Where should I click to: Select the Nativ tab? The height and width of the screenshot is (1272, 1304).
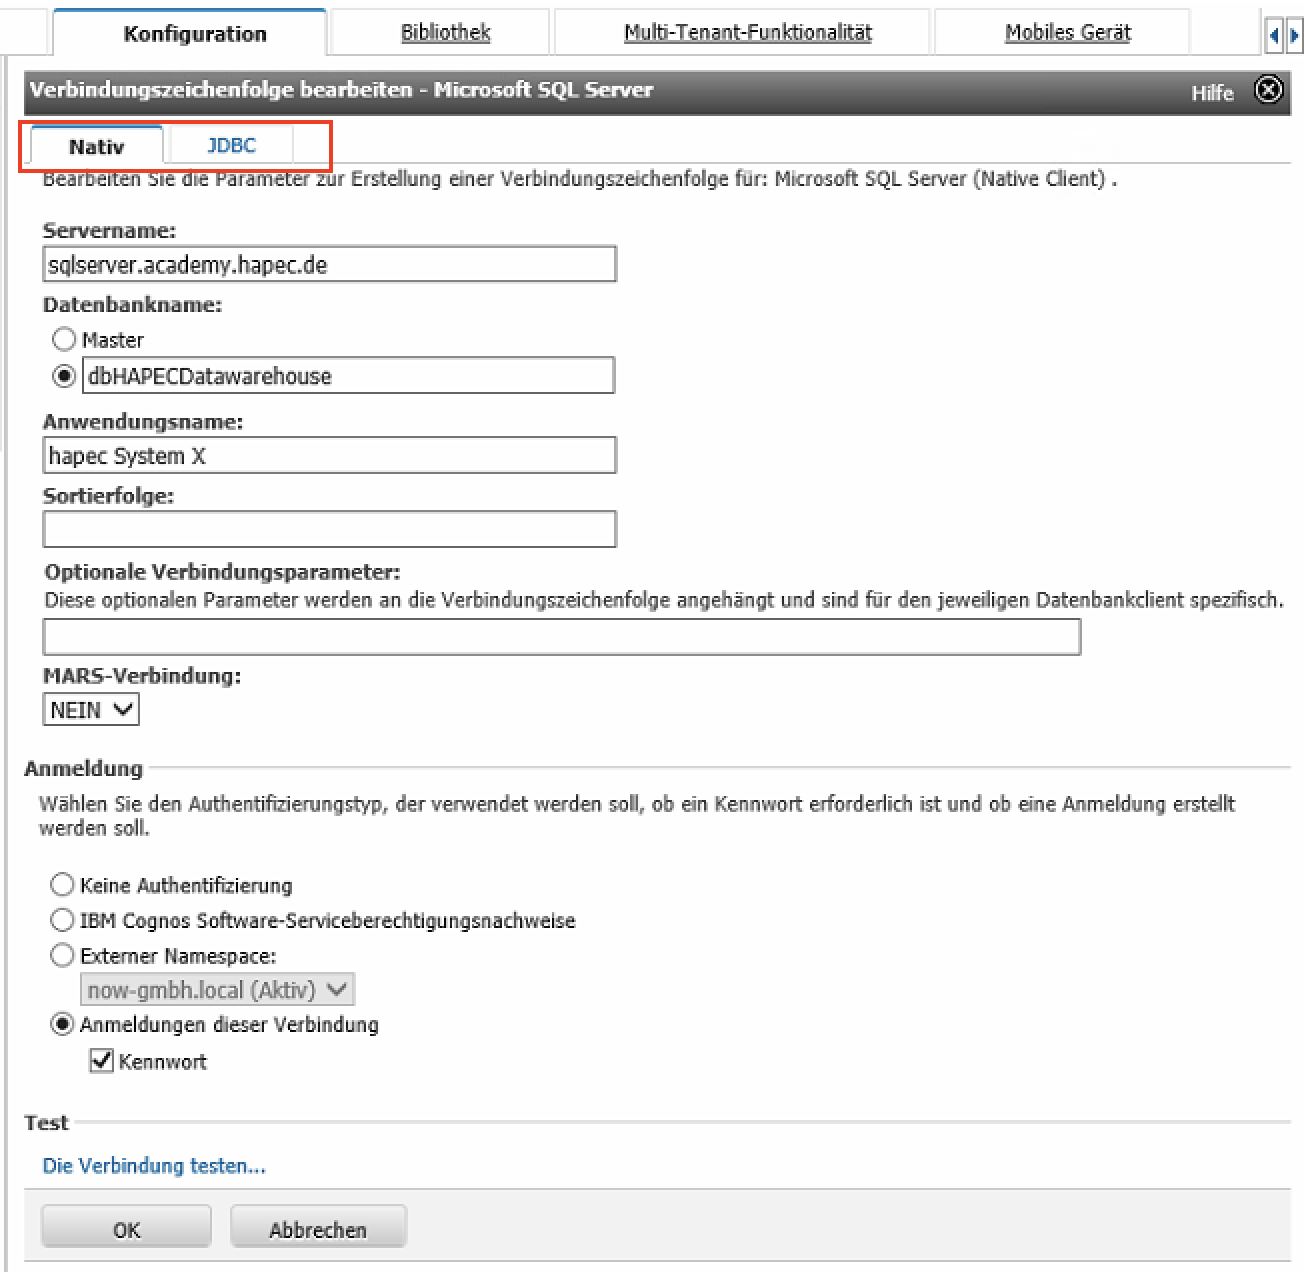pyautogui.click(x=97, y=147)
